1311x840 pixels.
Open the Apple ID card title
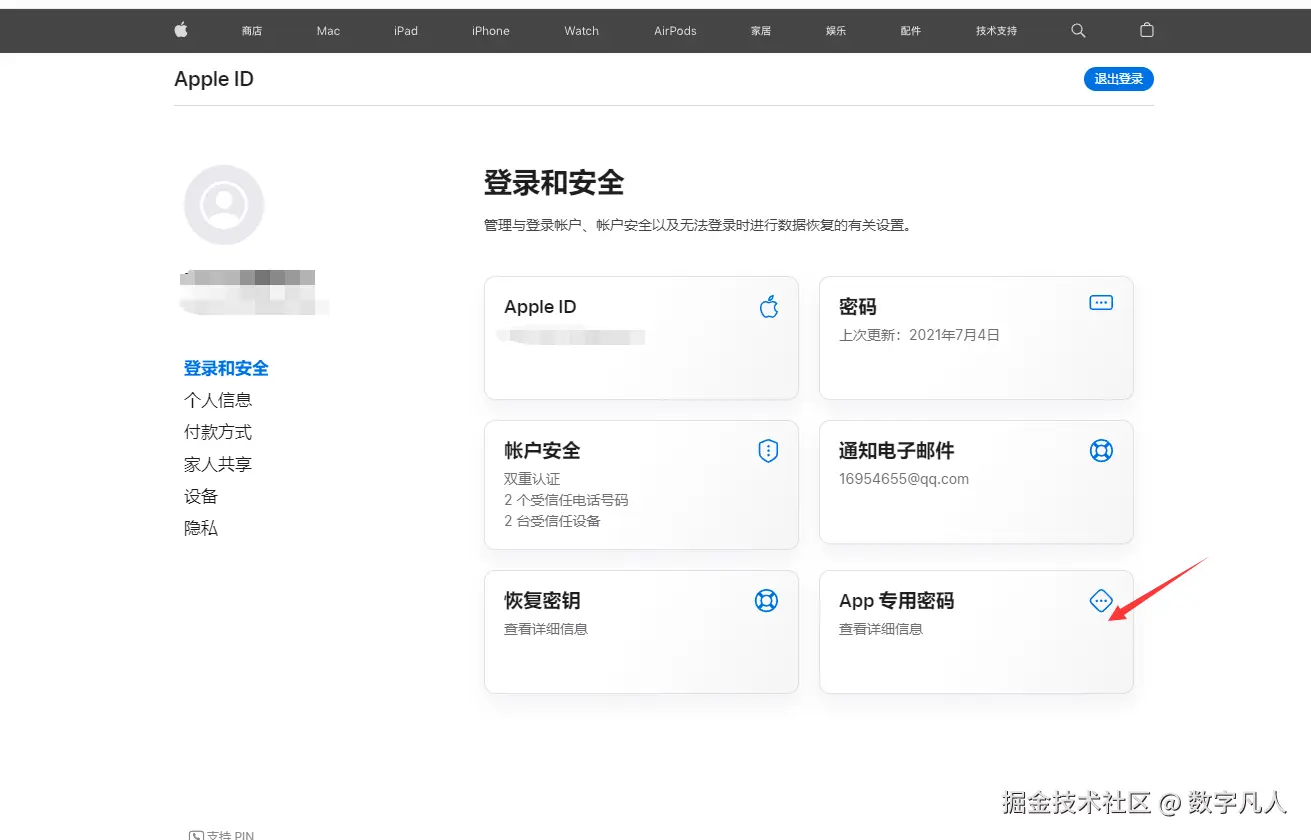tap(540, 307)
